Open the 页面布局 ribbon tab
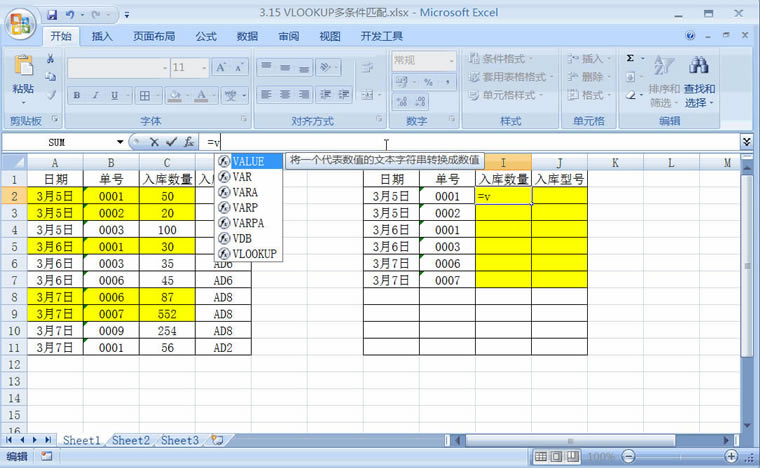 [x=154, y=36]
